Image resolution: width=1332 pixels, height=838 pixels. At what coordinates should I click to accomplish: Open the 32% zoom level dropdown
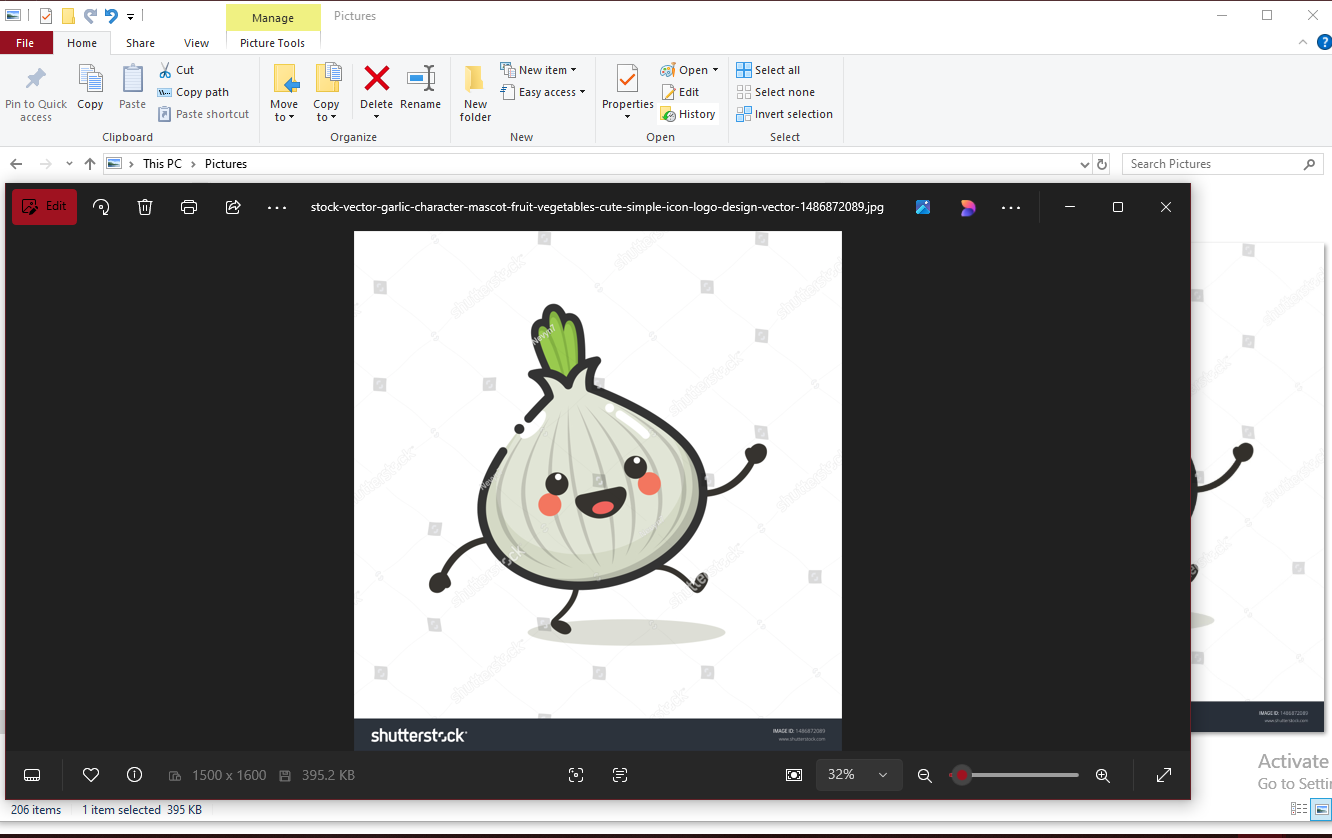click(859, 775)
